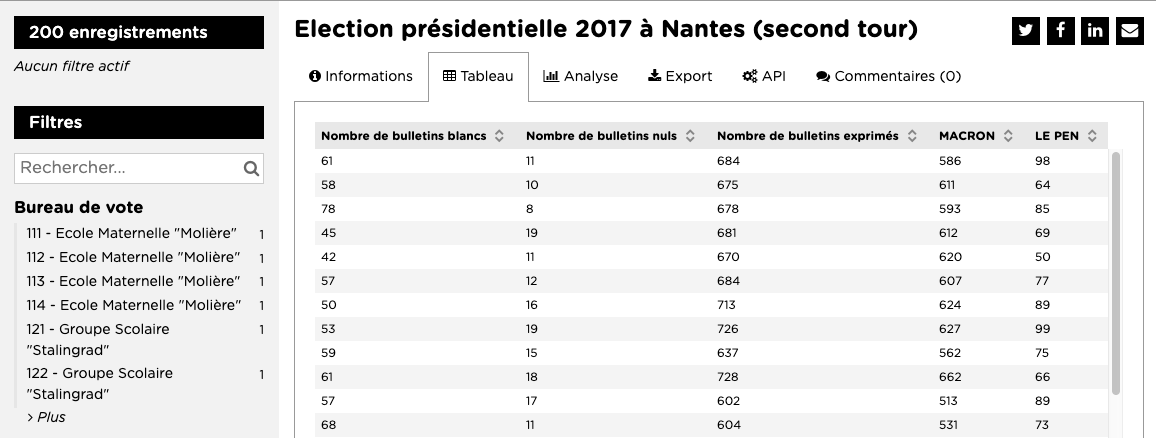Open the Export tab
The image size is (1156, 438).
coord(680,76)
